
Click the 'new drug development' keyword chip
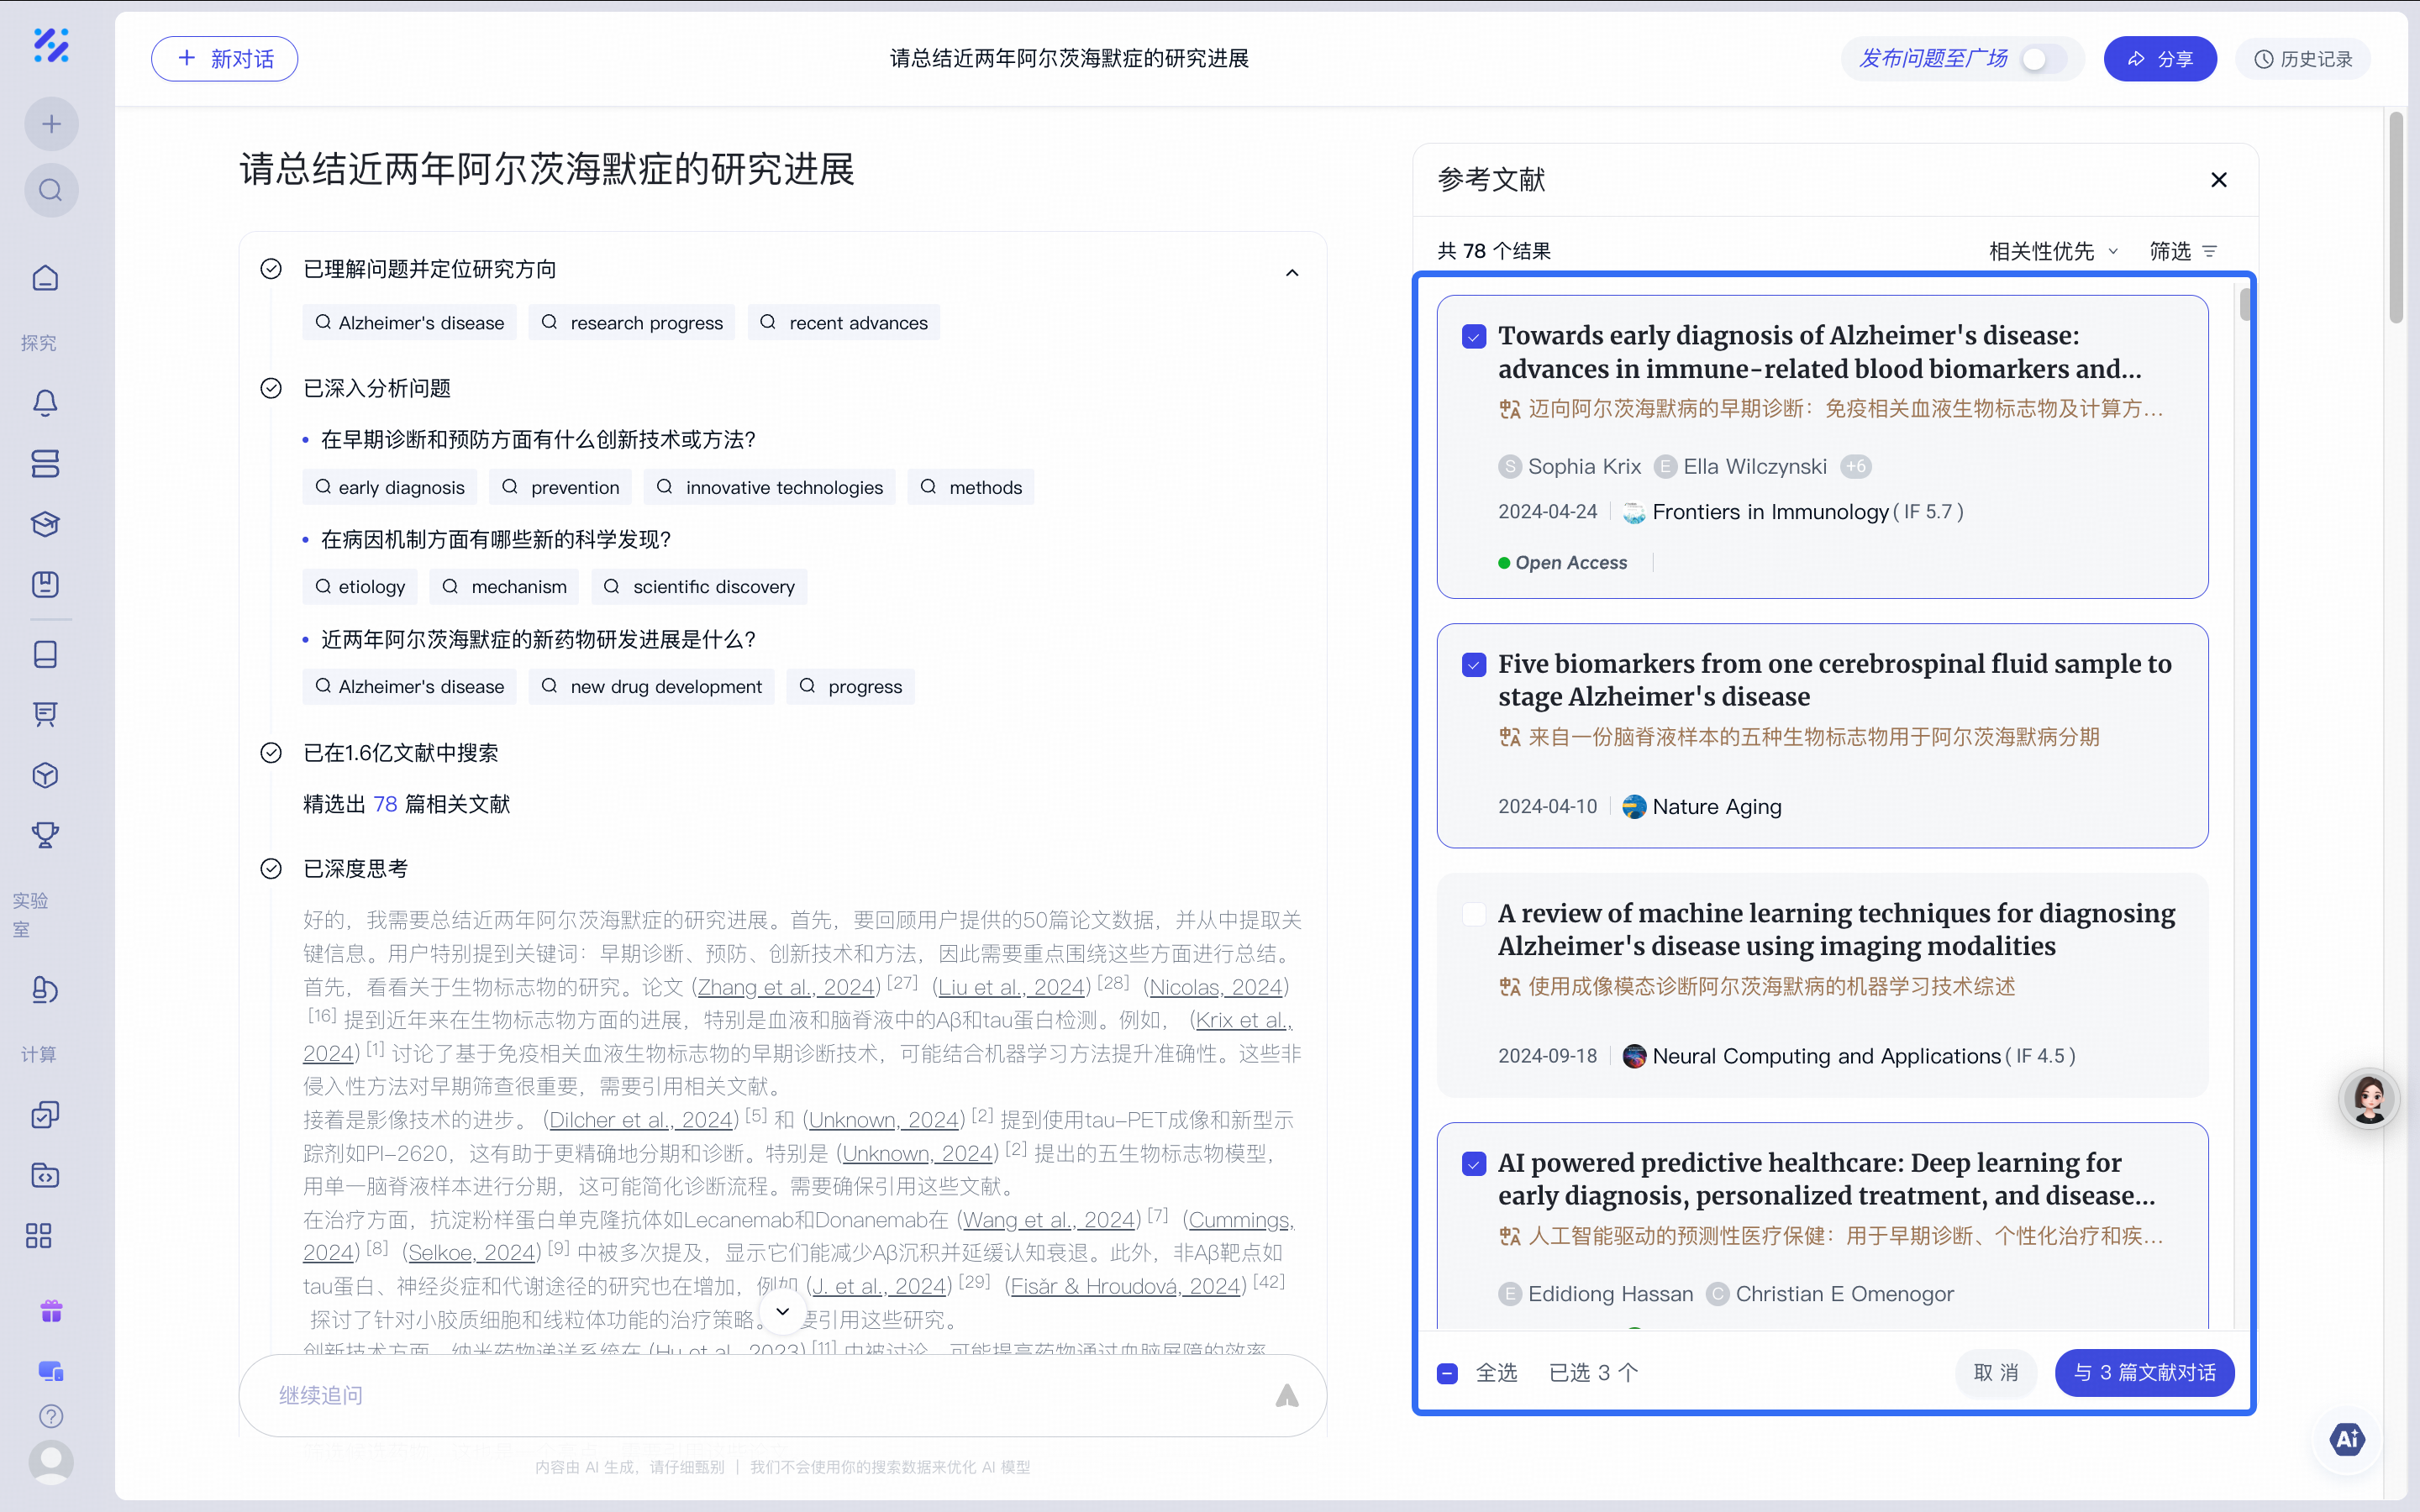point(652,686)
